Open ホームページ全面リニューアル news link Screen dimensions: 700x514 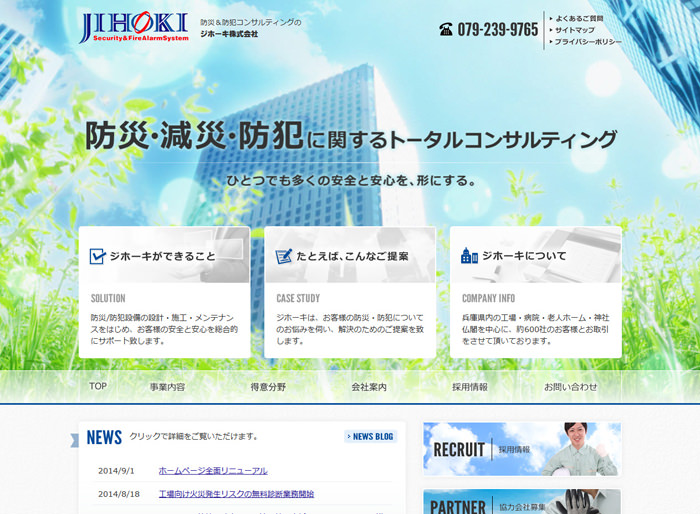click(212, 470)
